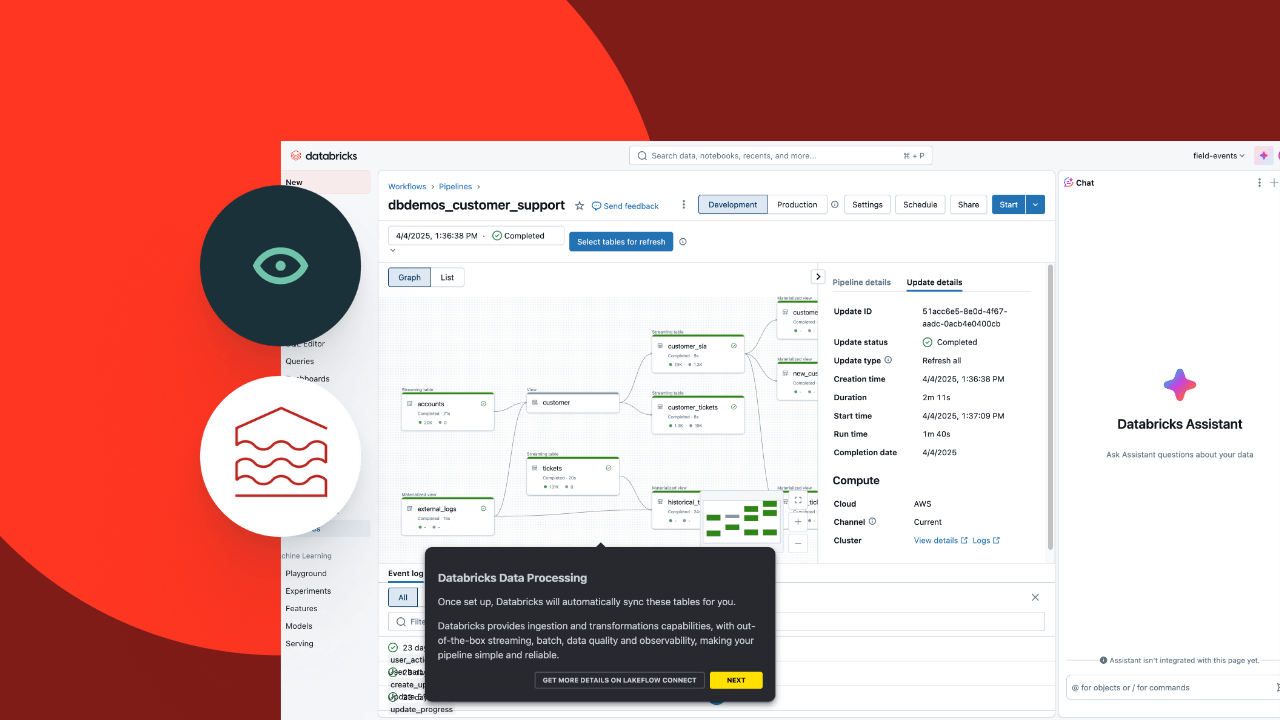1280x720 pixels.
Task: Click the zoom-out minus icon on the graph
Action: [798, 543]
